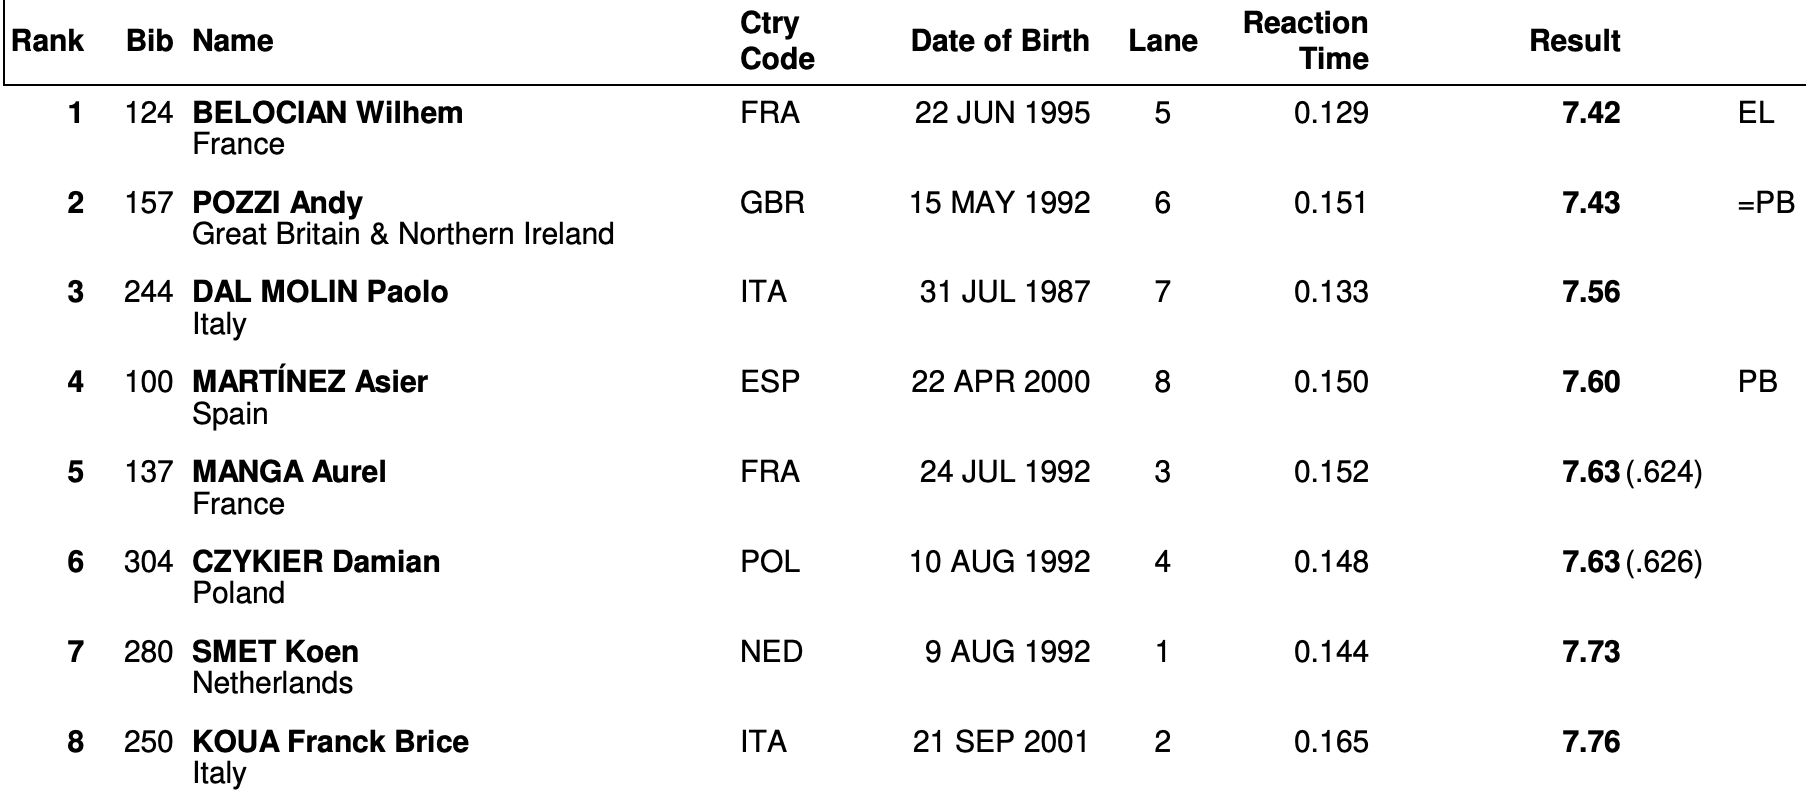Screen dimensions: 1806x804
Task: Click the 7.63 (.626) result
Action: 1632,561
